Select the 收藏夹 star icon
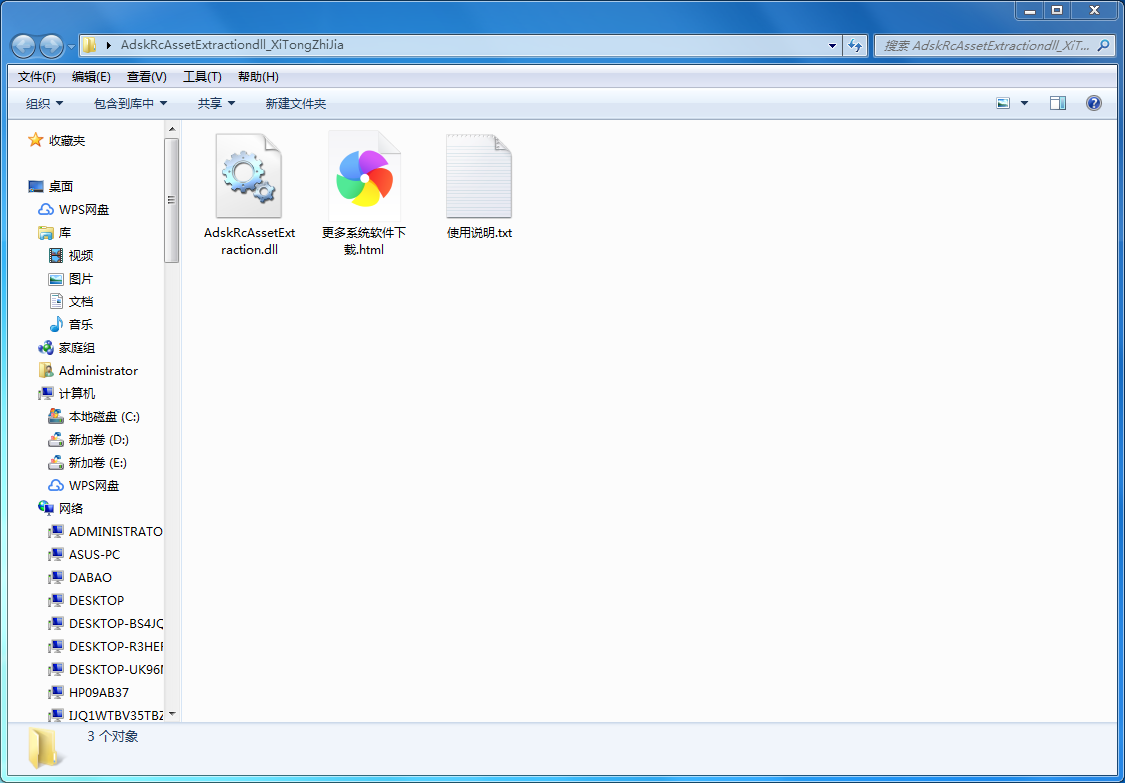This screenshot has width=1125, height=783. pyautogui.click(x=35, y=140)
